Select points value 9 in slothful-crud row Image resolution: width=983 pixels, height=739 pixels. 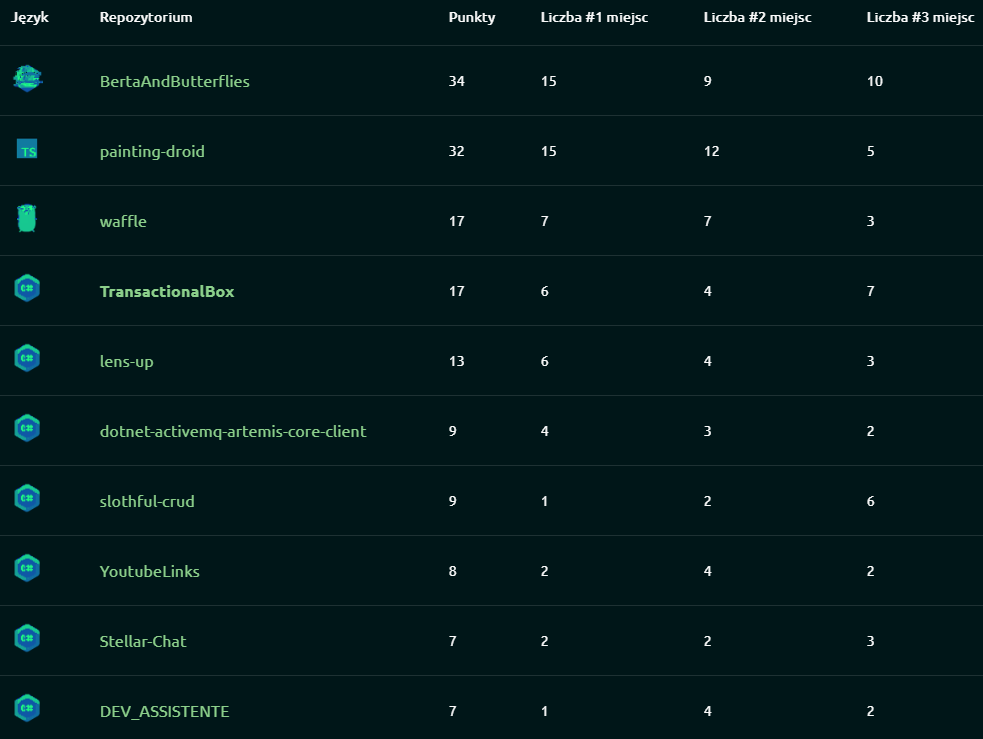click(x=453, y=501)
